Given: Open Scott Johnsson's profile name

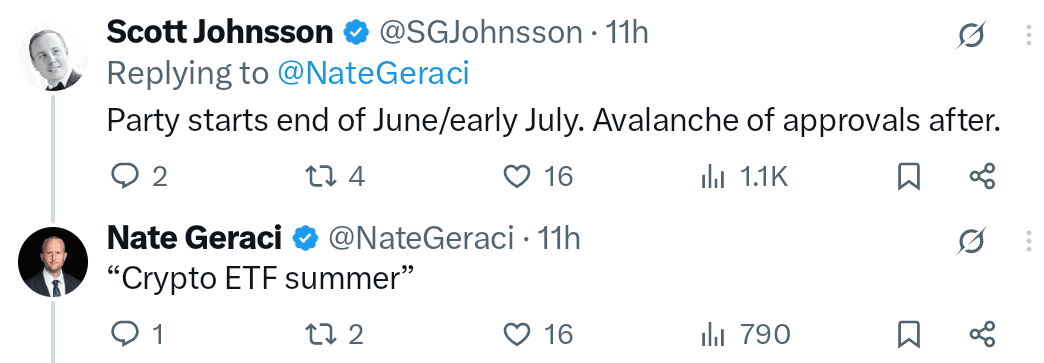Looking at the screenshot, I should point(220,32).
